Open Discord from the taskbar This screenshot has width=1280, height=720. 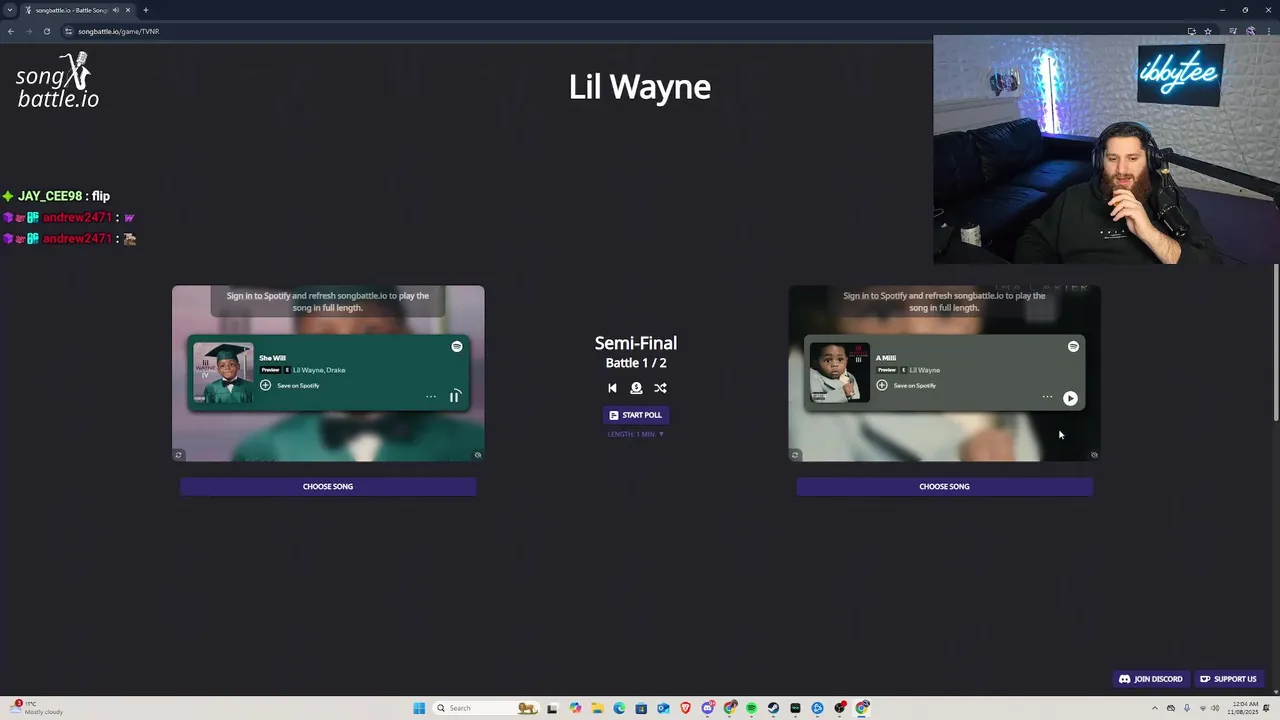[x=707, y=708]
